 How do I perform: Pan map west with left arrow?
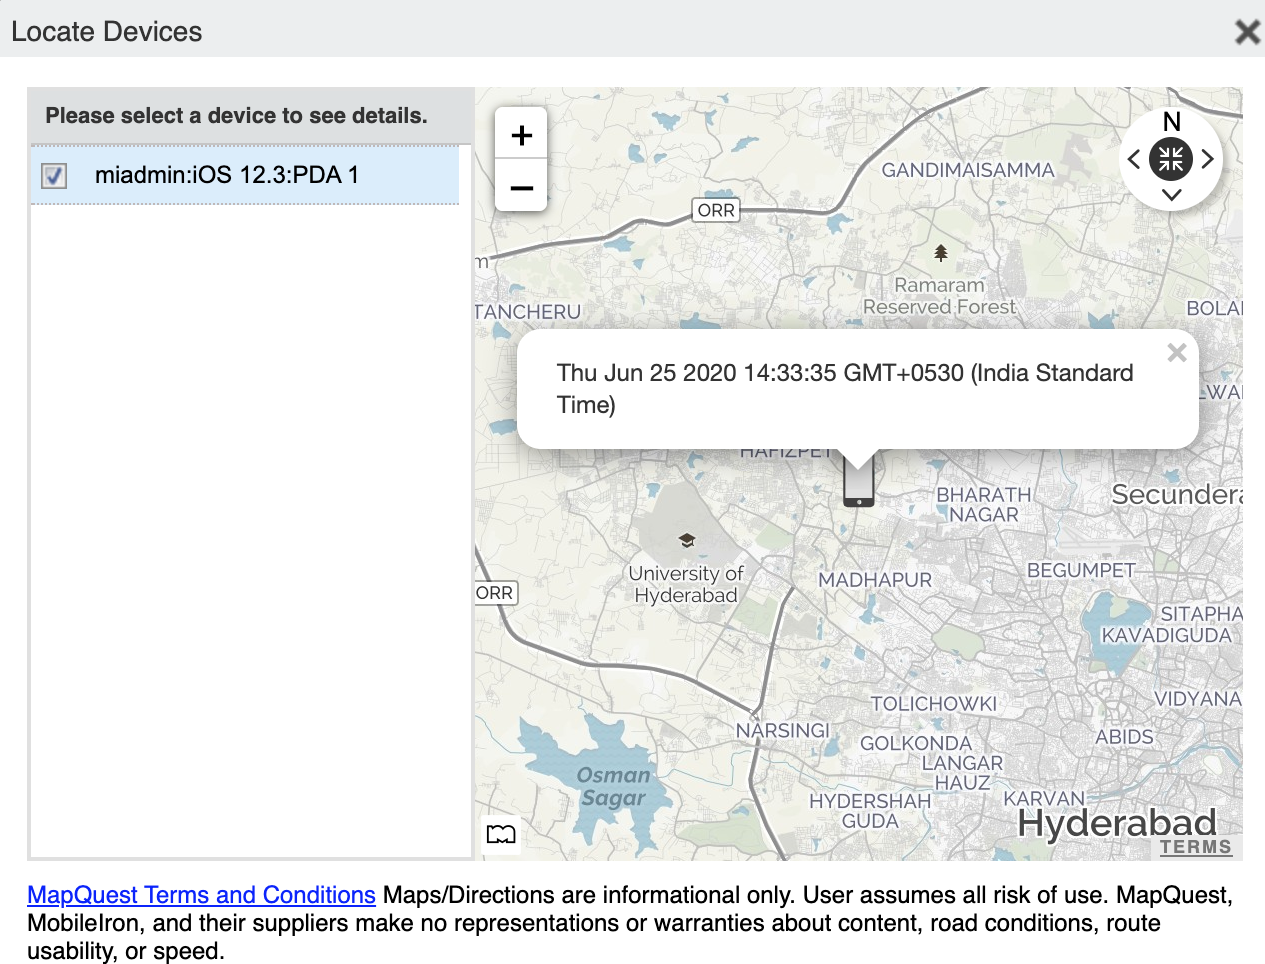(1134, 159)
